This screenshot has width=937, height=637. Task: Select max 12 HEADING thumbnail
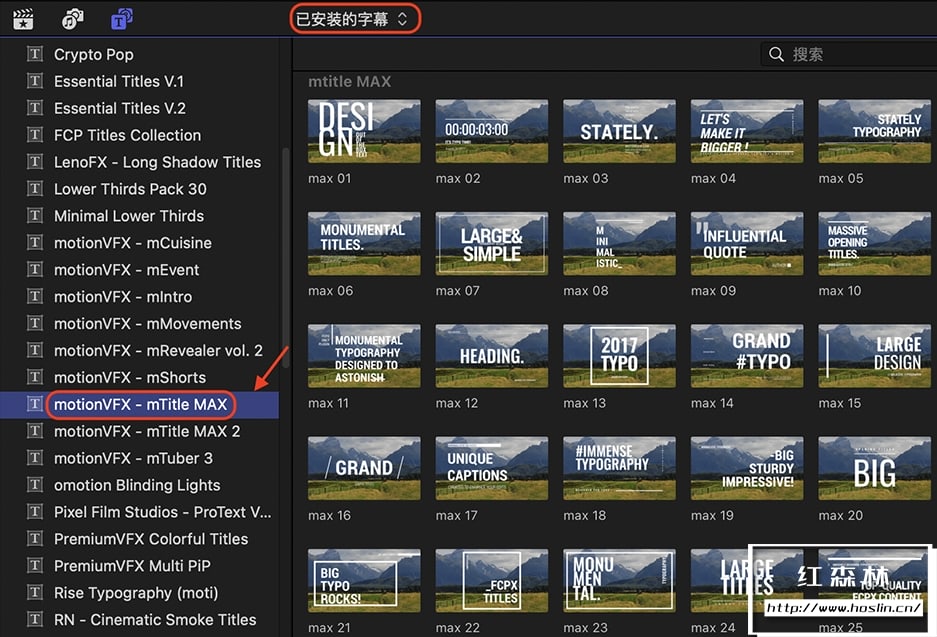[492, 356]
